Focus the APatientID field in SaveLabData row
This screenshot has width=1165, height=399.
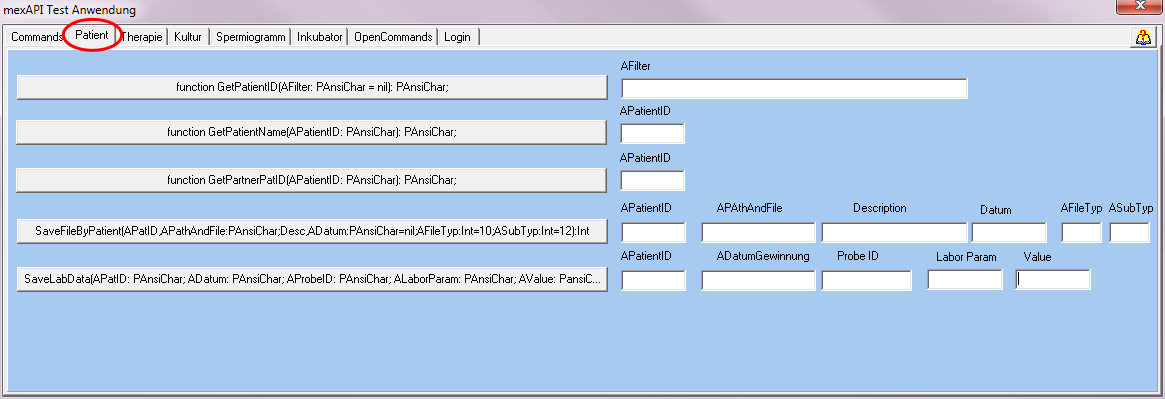[653, 280]
